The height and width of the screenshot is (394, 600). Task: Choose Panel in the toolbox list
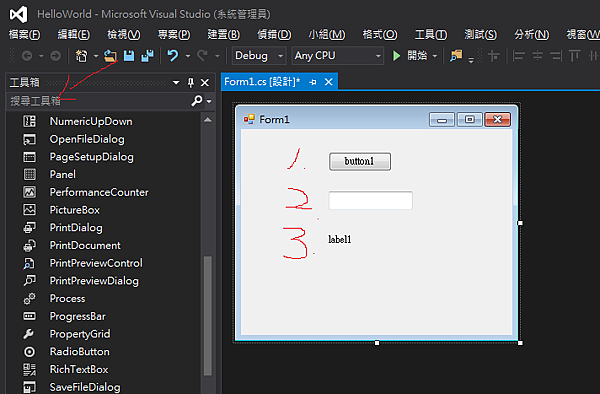tap(63, 174)
